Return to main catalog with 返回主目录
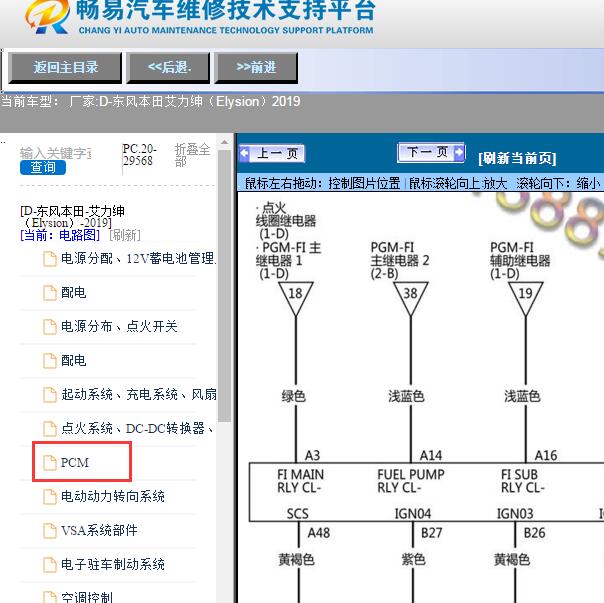The height and width of the screenshot is (603, 604). click(65, 68)
